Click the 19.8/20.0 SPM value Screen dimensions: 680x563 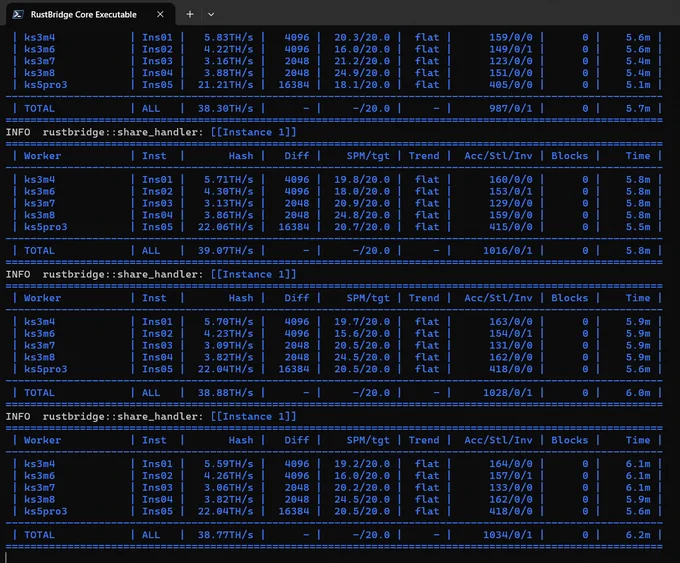click(x=362, y=180)
